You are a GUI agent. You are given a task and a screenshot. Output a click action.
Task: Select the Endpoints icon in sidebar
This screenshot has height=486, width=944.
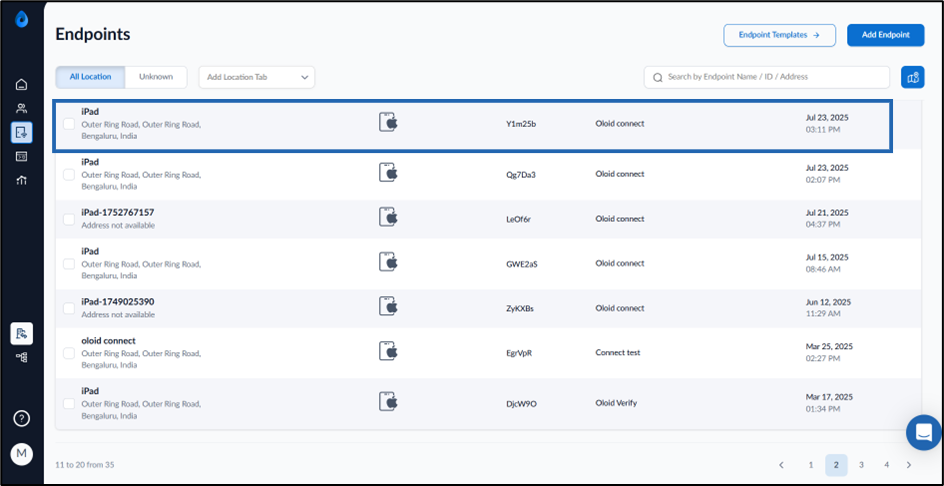(x=22, y=132)
